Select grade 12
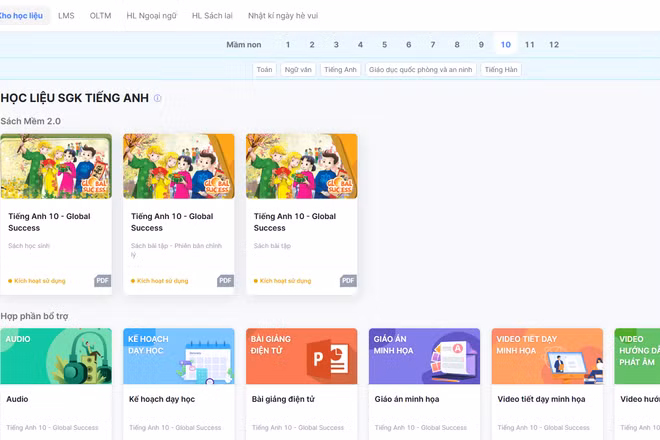Screen dimensions: 660x440 coord(554,45)
